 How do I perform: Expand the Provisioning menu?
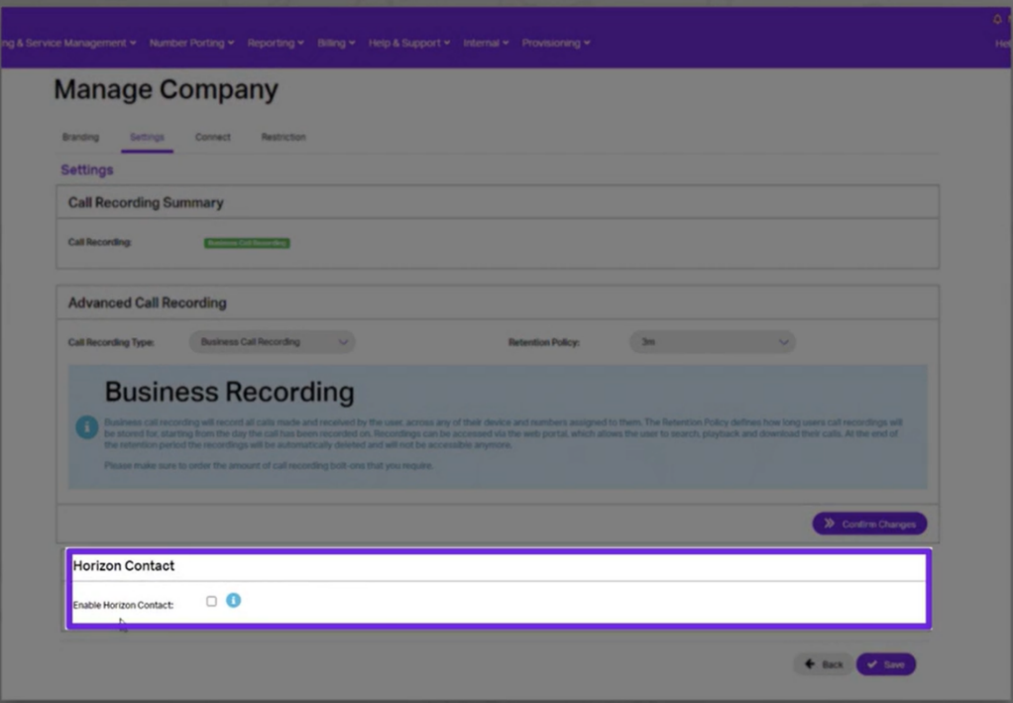[x=556, y=43]
